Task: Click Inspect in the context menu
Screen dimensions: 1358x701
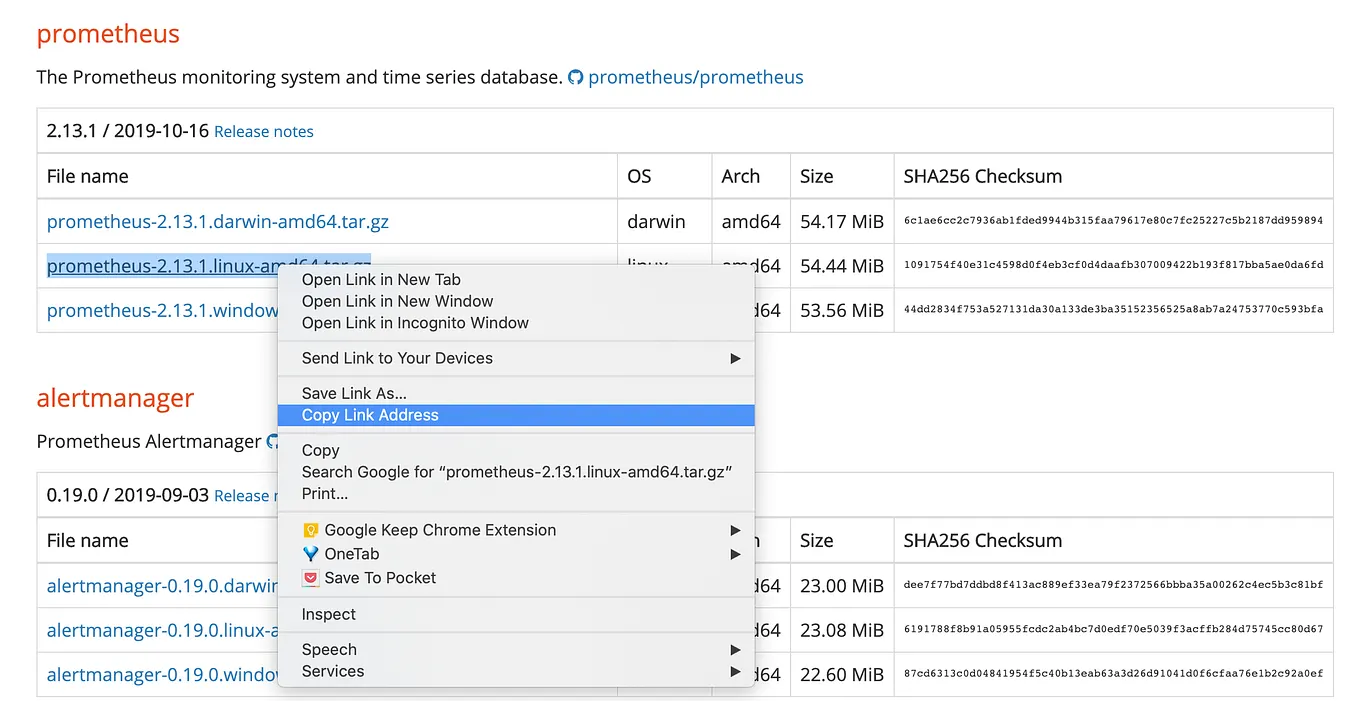Action: pos(329,614)
